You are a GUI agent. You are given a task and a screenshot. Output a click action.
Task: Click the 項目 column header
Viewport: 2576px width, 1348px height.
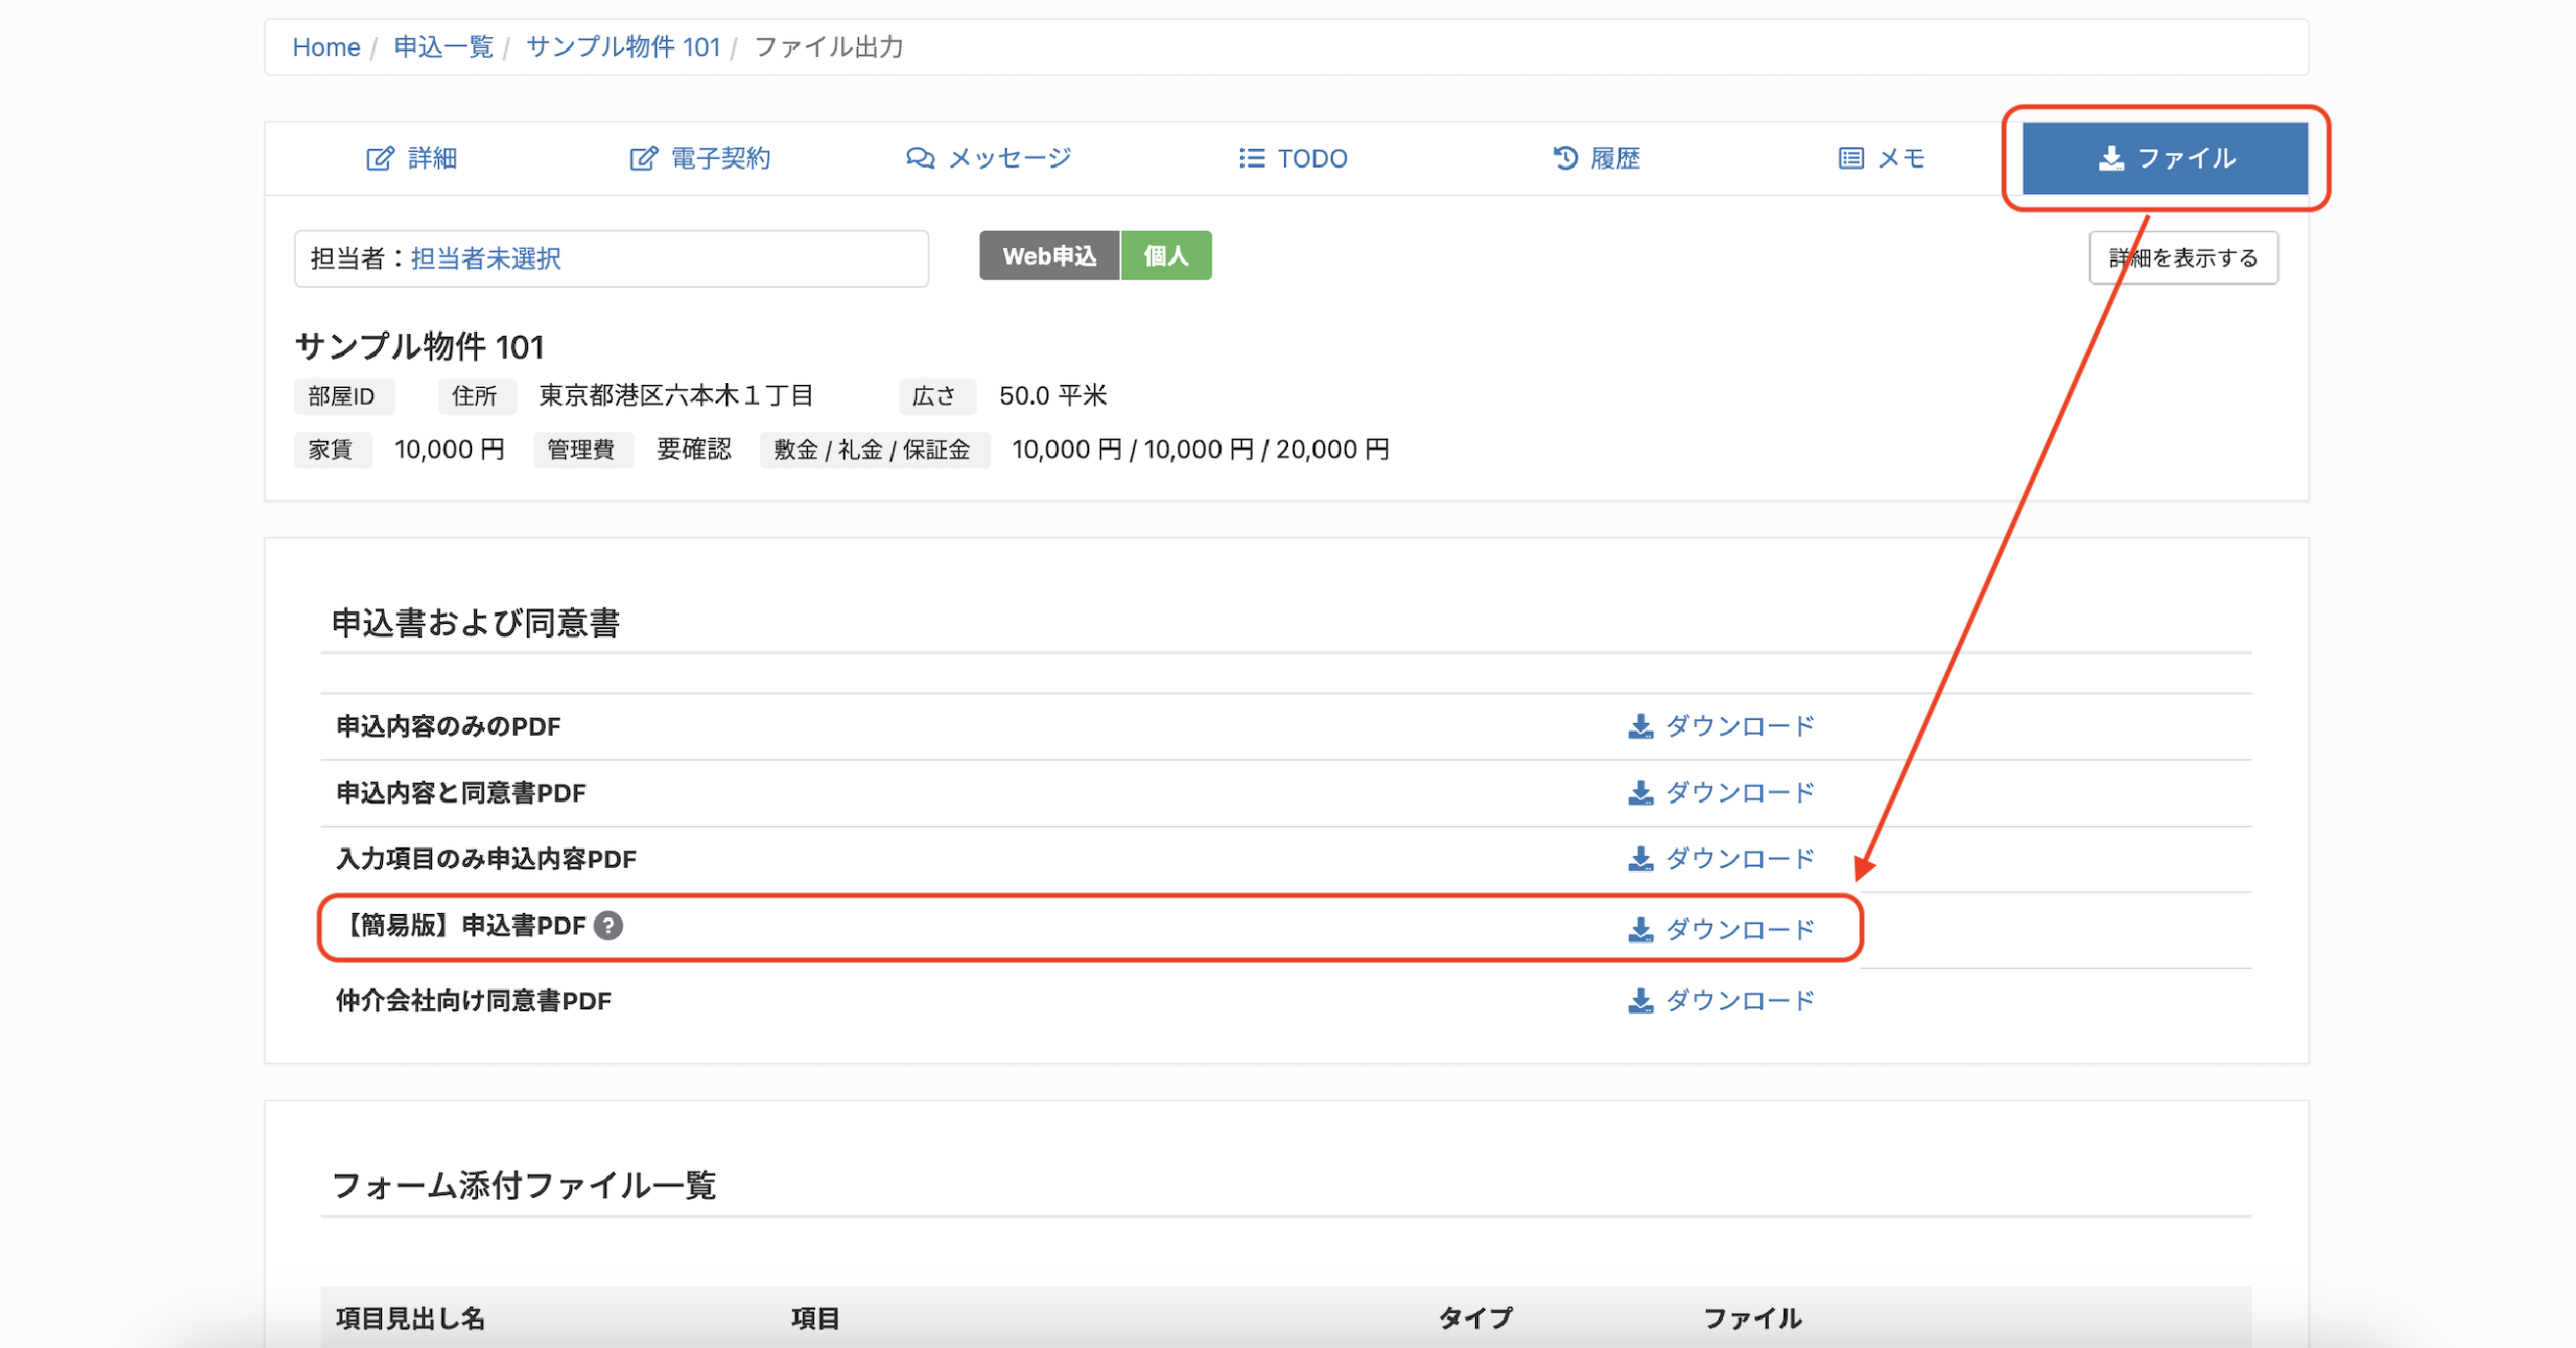[815, 1318]
